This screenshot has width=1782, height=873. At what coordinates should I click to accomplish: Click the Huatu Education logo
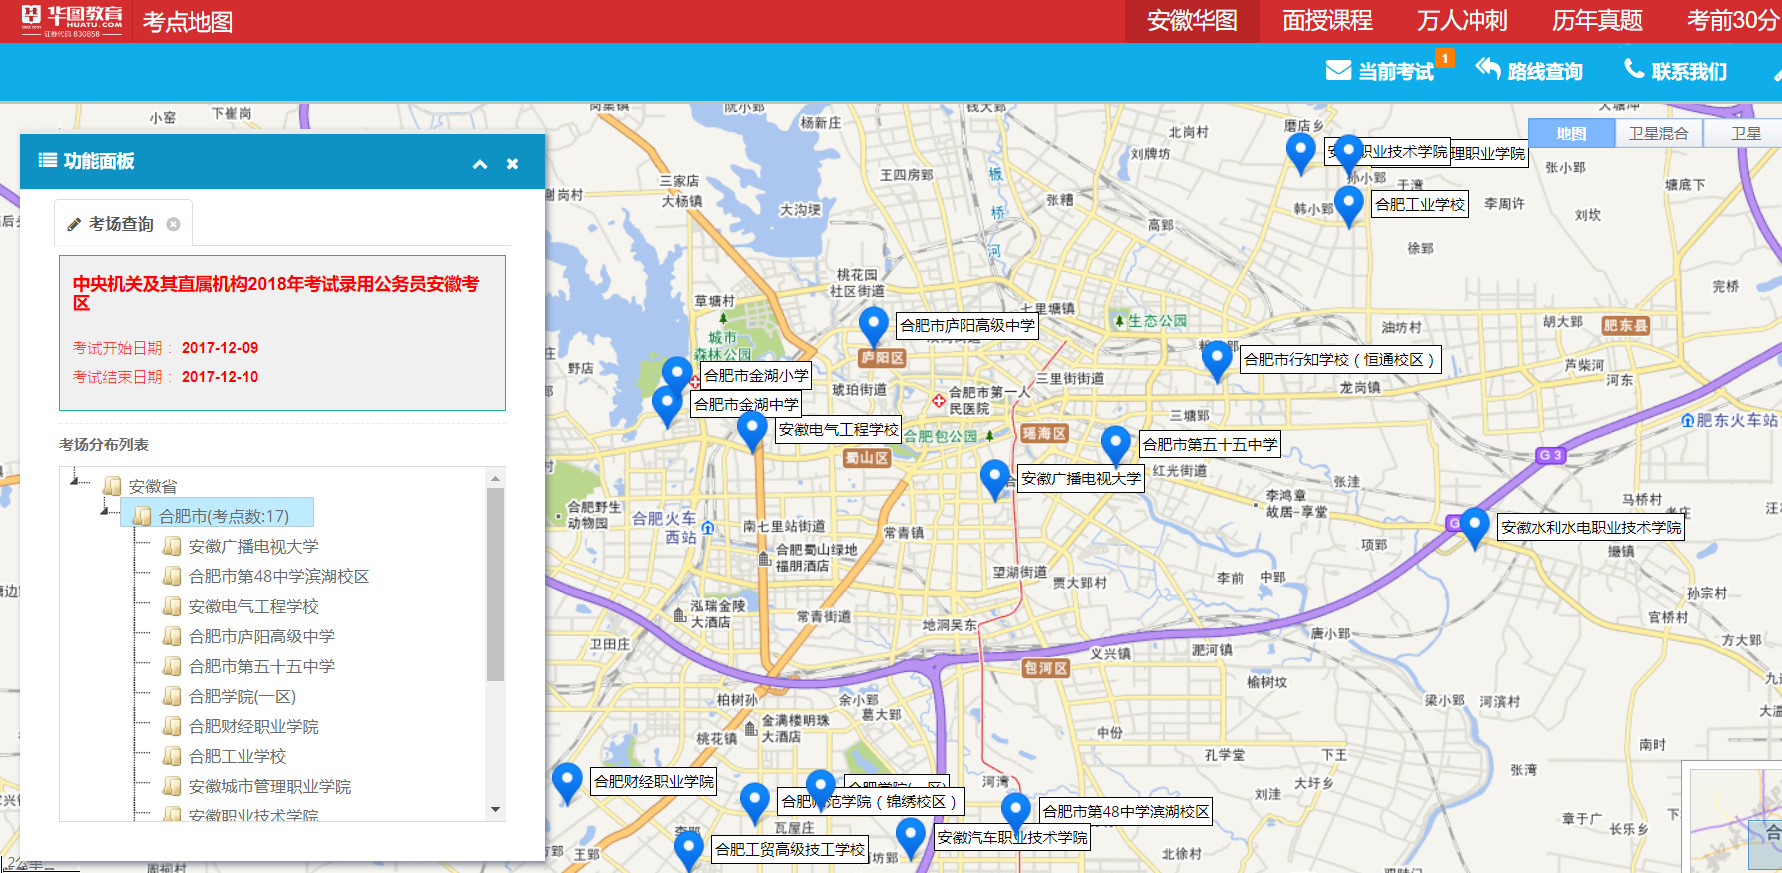(71, 20)
